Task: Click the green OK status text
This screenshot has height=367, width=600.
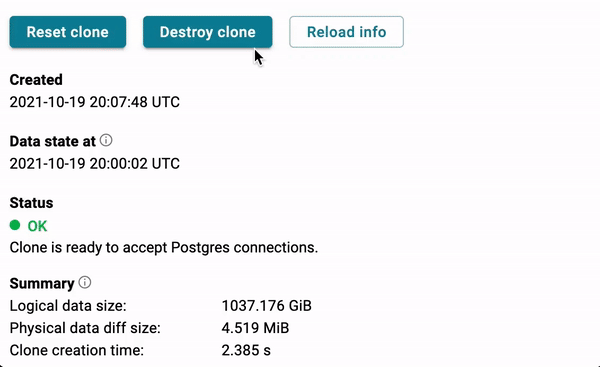Action: (37, 226)
